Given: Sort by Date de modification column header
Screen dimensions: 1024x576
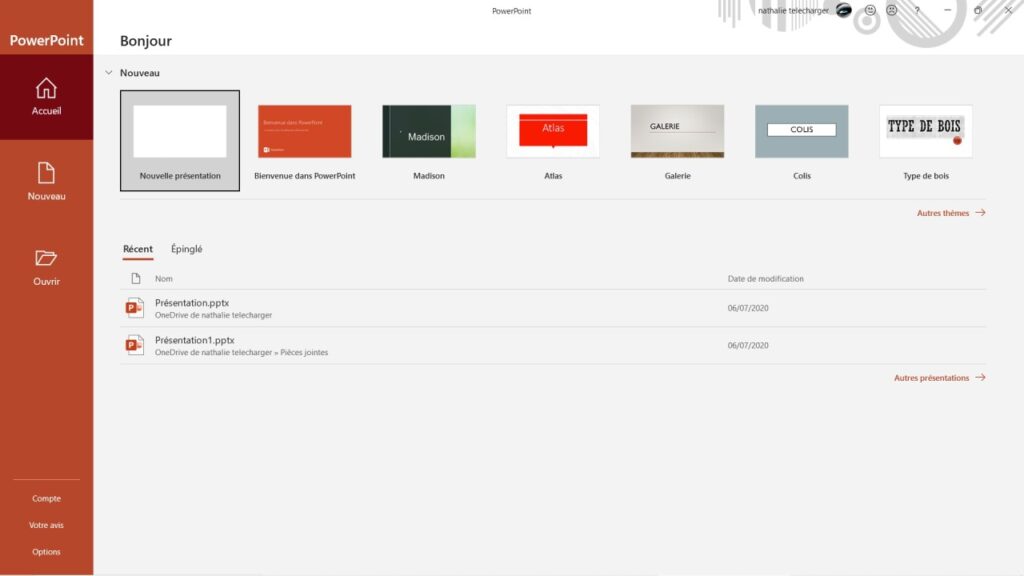Looking at the screenshot, I should point(765,278).
